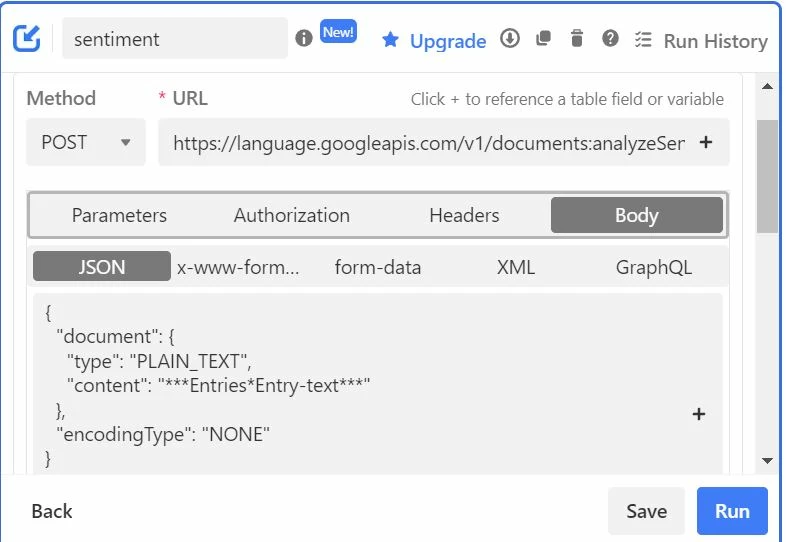Click the info icon next to sentiment
This screenshot has width=786, height=542.
point(304,38)
